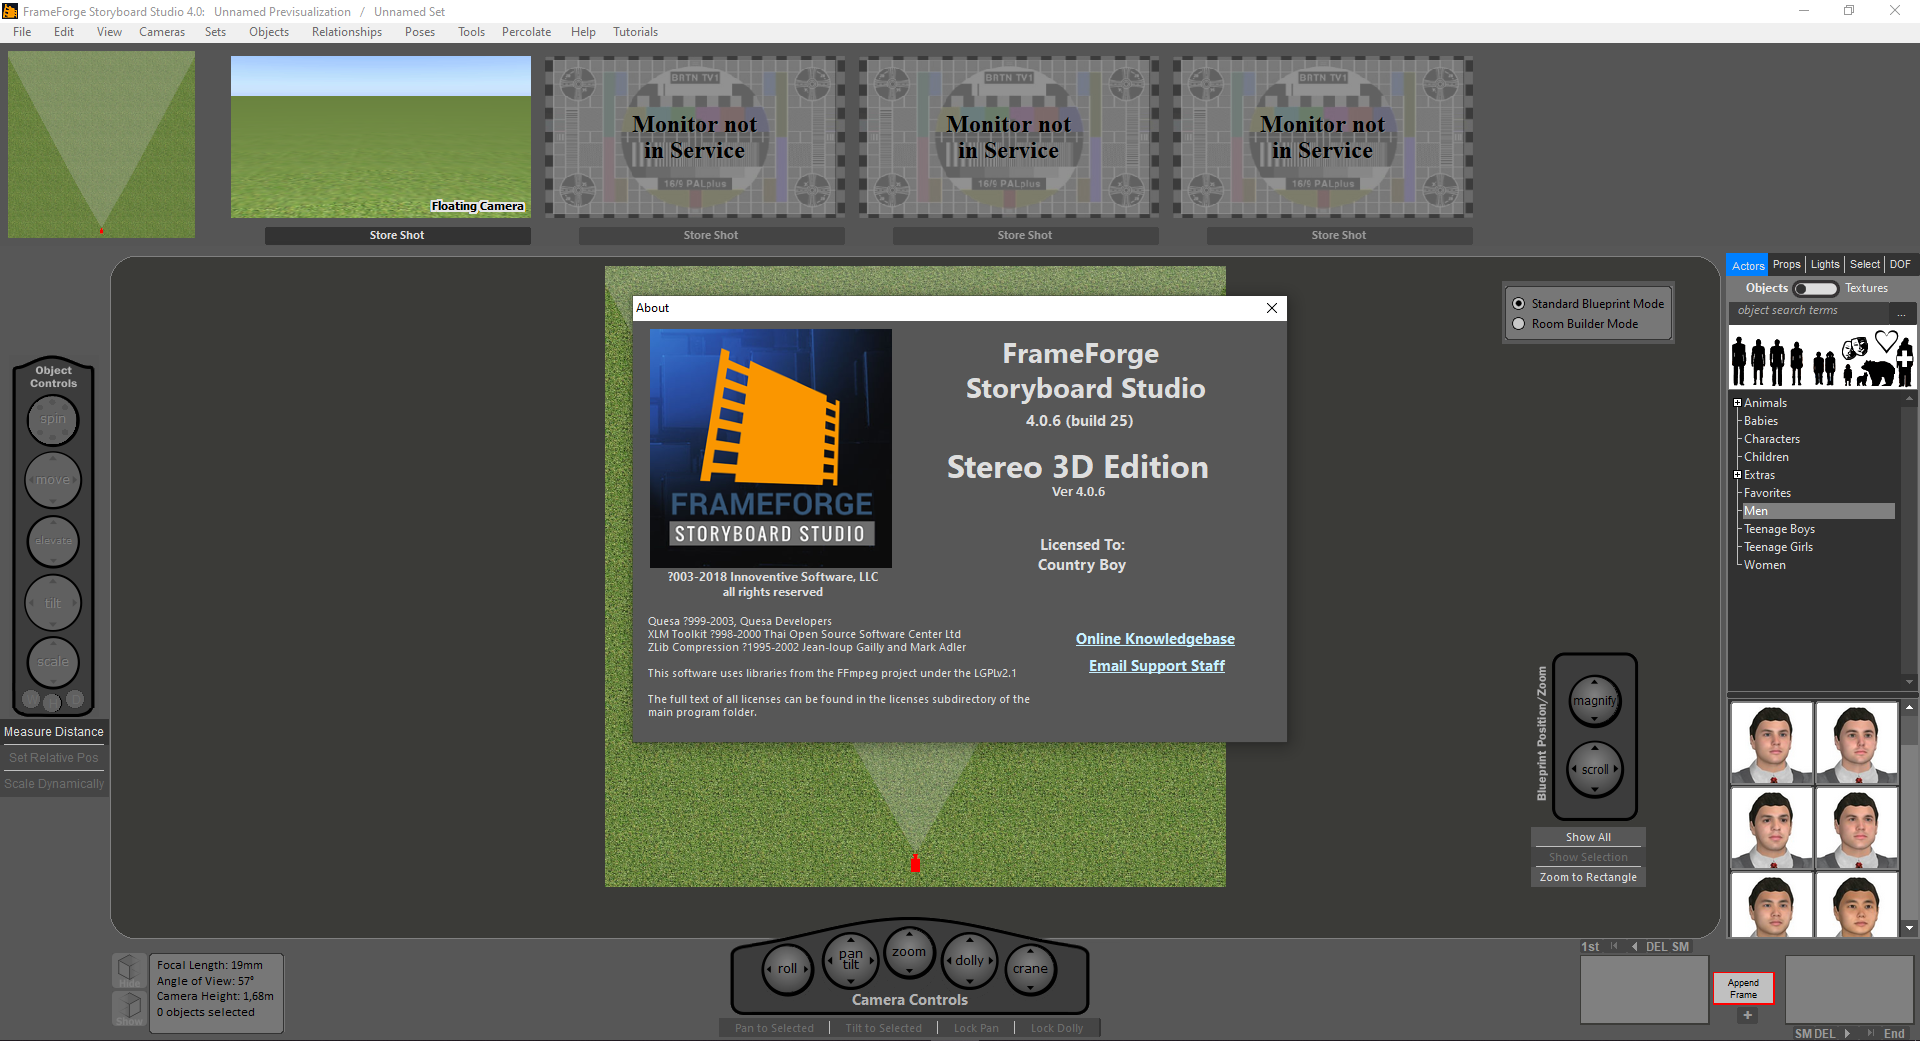Expand the Animals tree node
The width and height of the screenshot is (1920, 1041).
[x=1738, y=403]
